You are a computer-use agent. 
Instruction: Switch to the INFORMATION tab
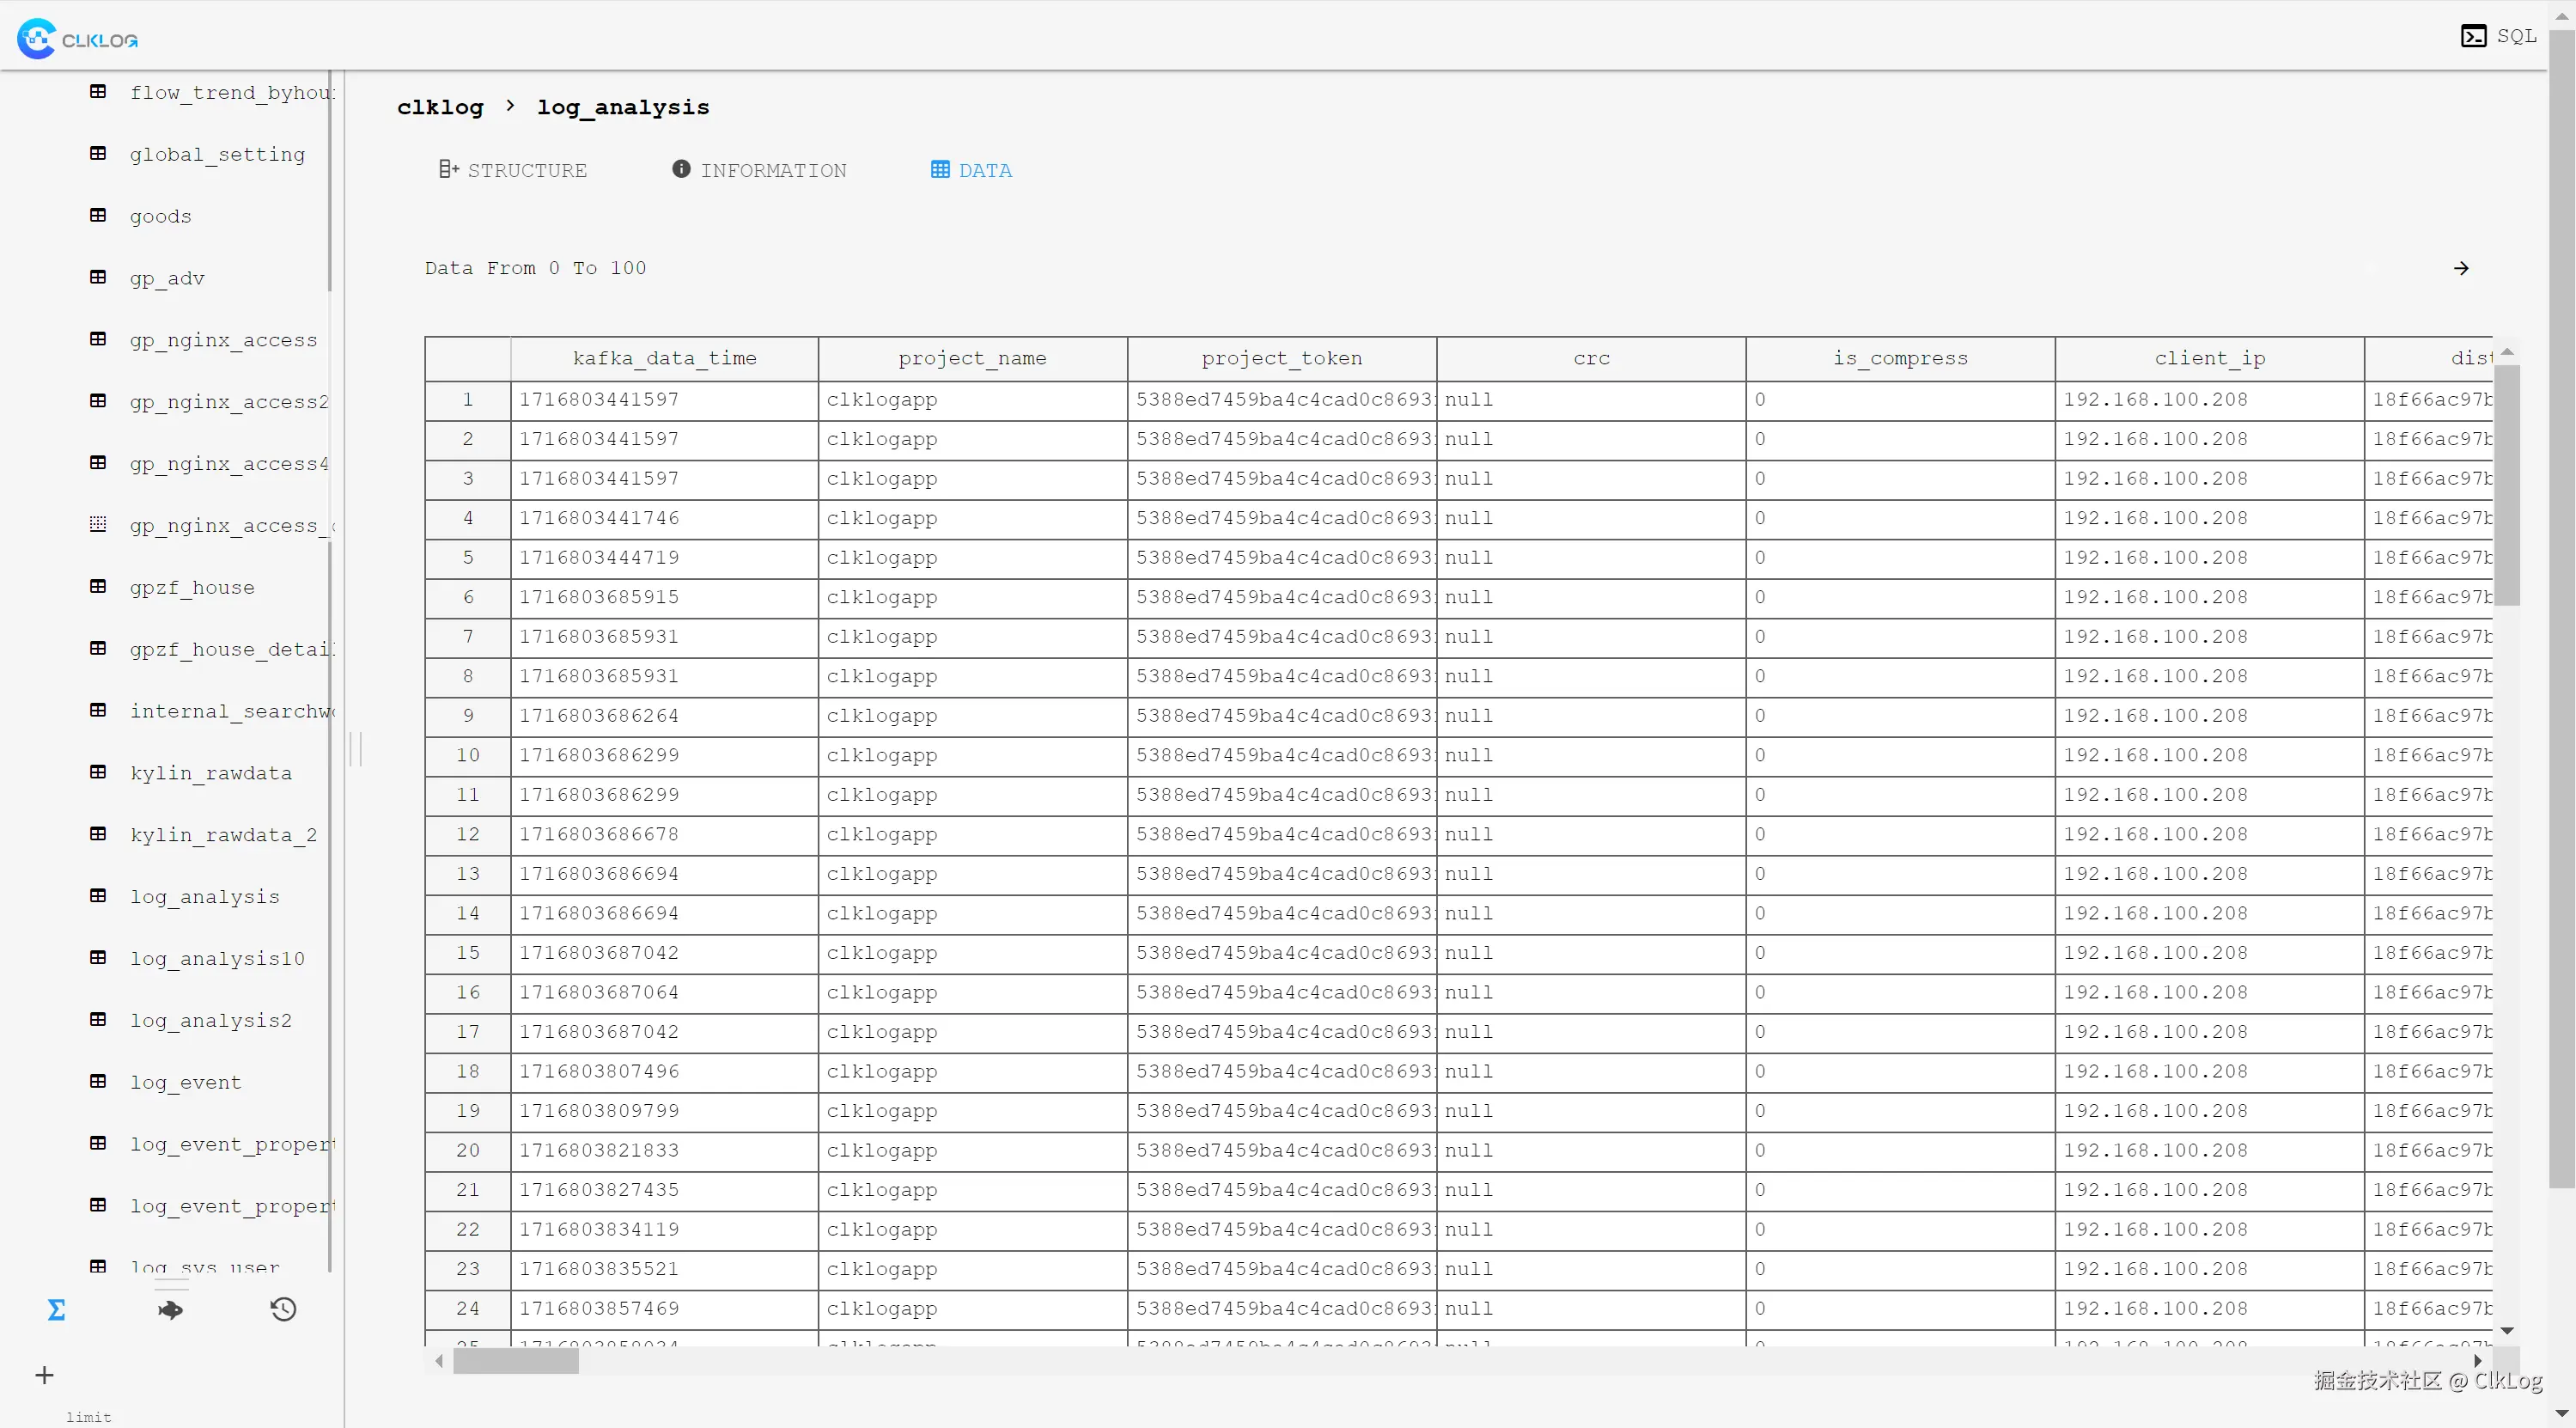pyautogui.click(x=759, y=170)
